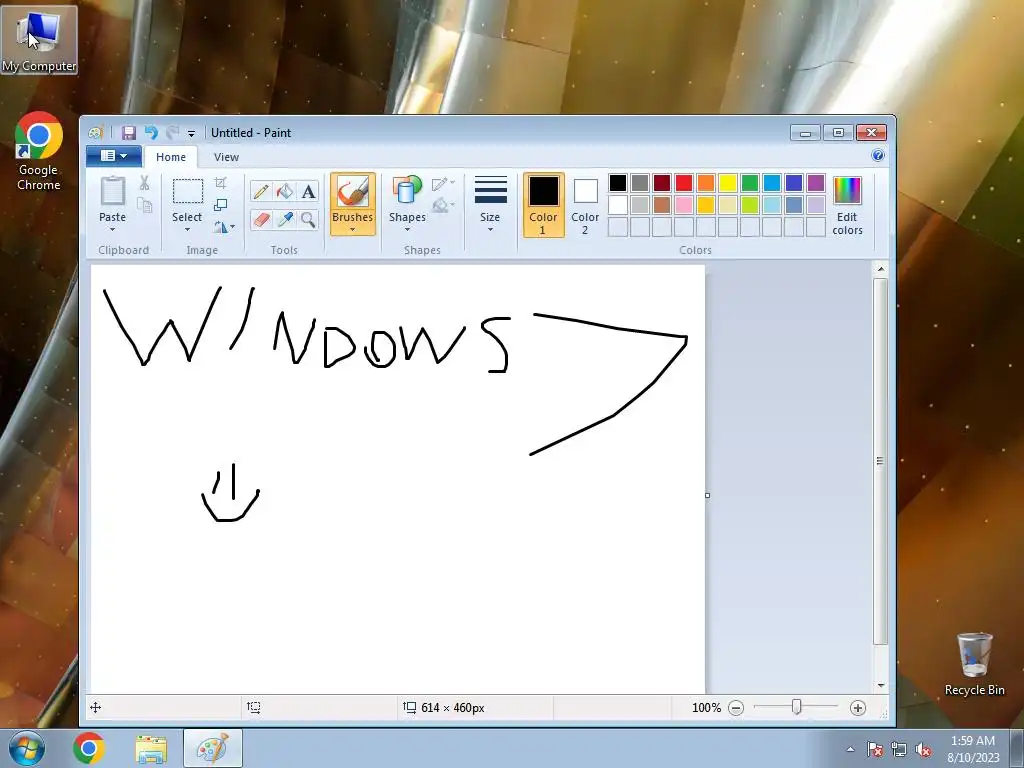Viewport: 1024px width, 768px height.
Task: Click the Action Center flag tray icon
Action: pos(874,750)
